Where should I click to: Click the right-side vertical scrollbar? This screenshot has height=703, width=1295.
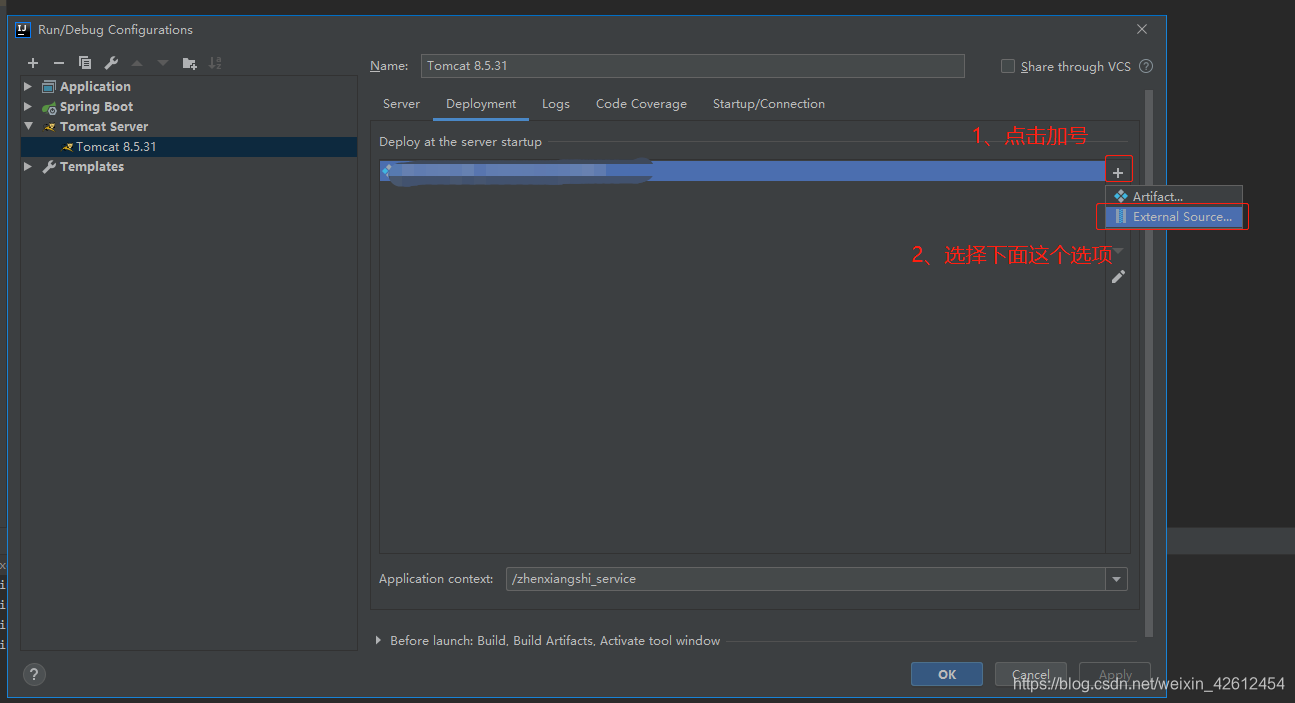(1149, 363)
